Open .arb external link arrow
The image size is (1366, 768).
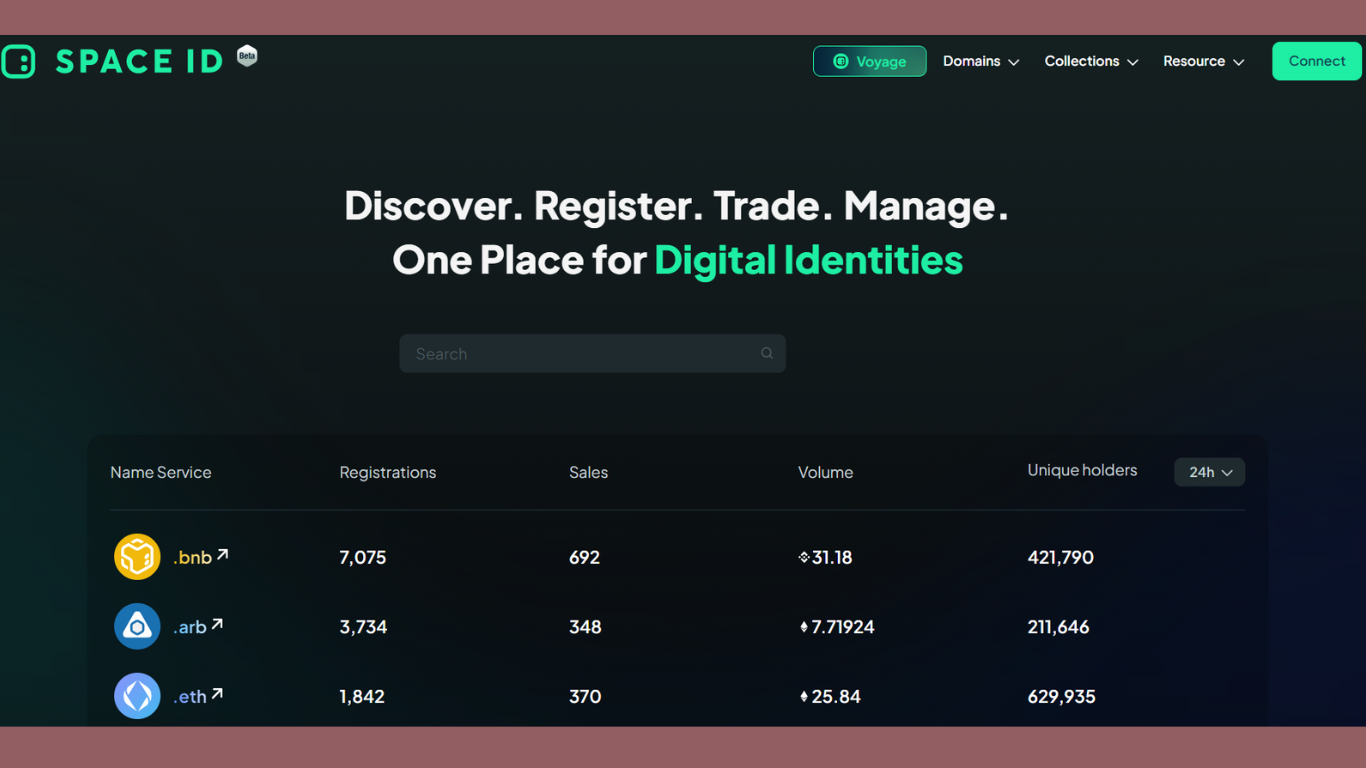coord(217,624)
